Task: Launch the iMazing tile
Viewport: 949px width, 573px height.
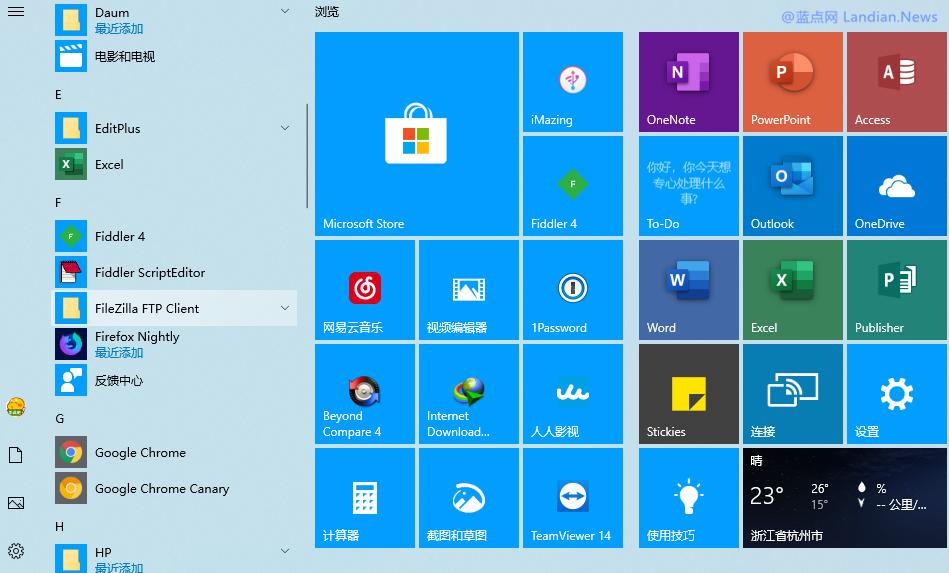Action: coord(573,82)
